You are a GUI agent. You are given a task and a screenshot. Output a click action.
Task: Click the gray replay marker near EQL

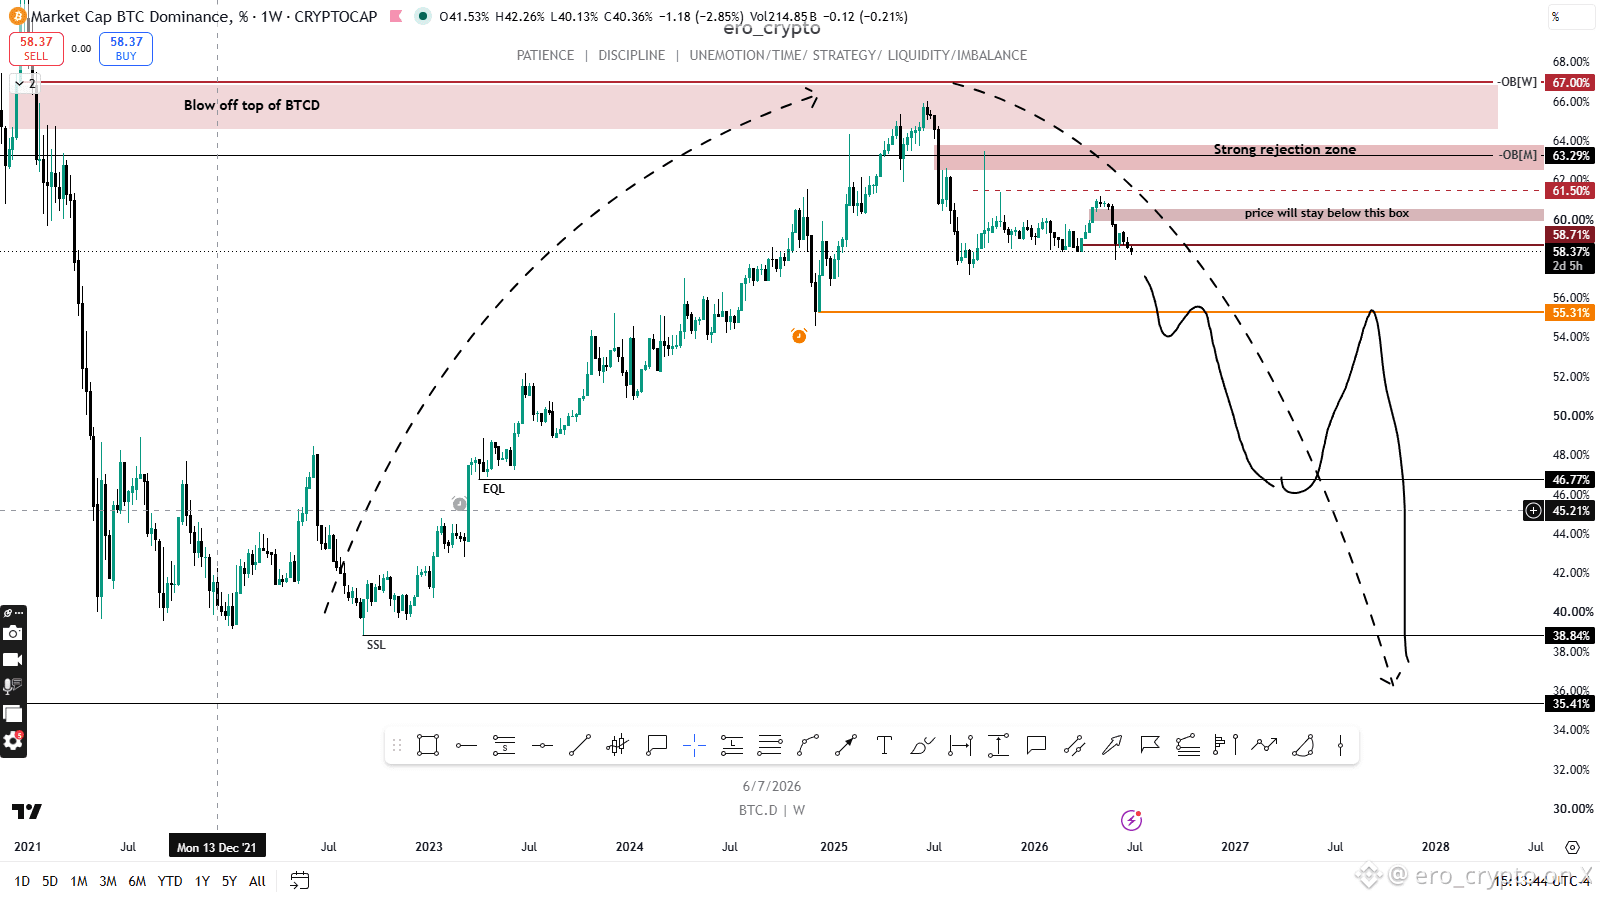click(459, 504)
